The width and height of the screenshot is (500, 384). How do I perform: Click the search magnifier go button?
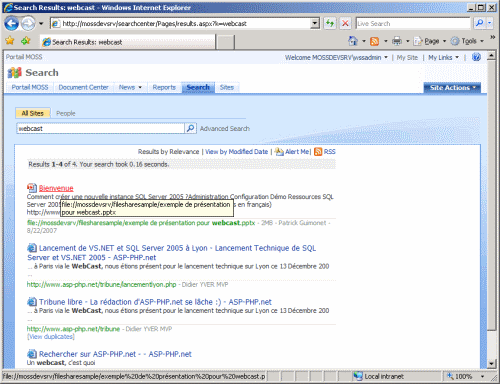190,128
